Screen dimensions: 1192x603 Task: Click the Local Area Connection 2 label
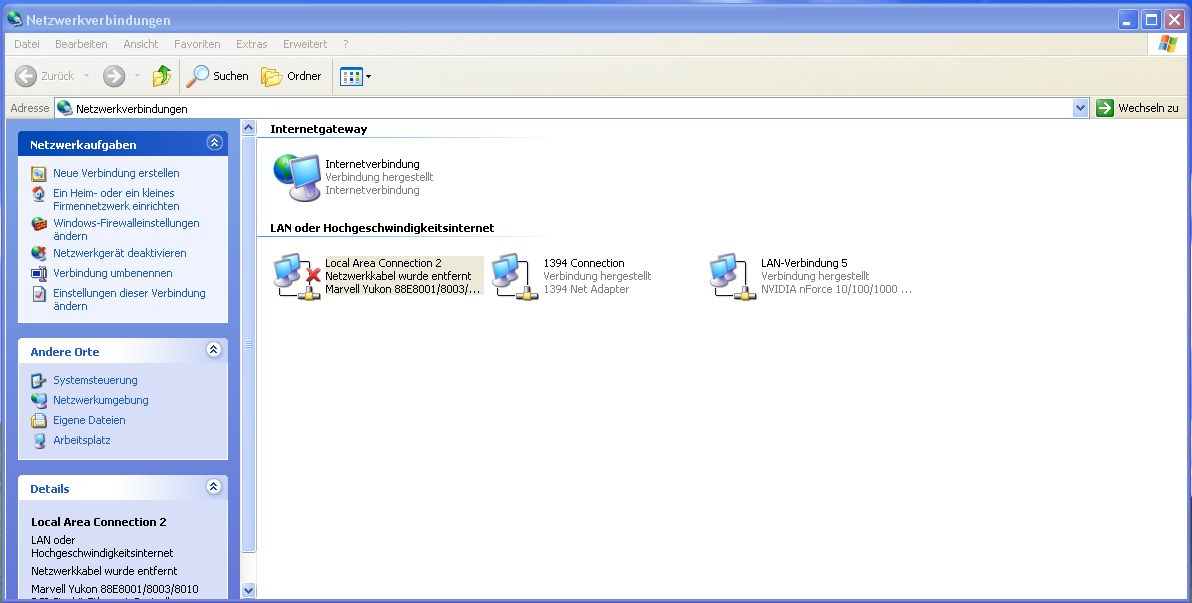pyautogui.click(x=383, y=263)
